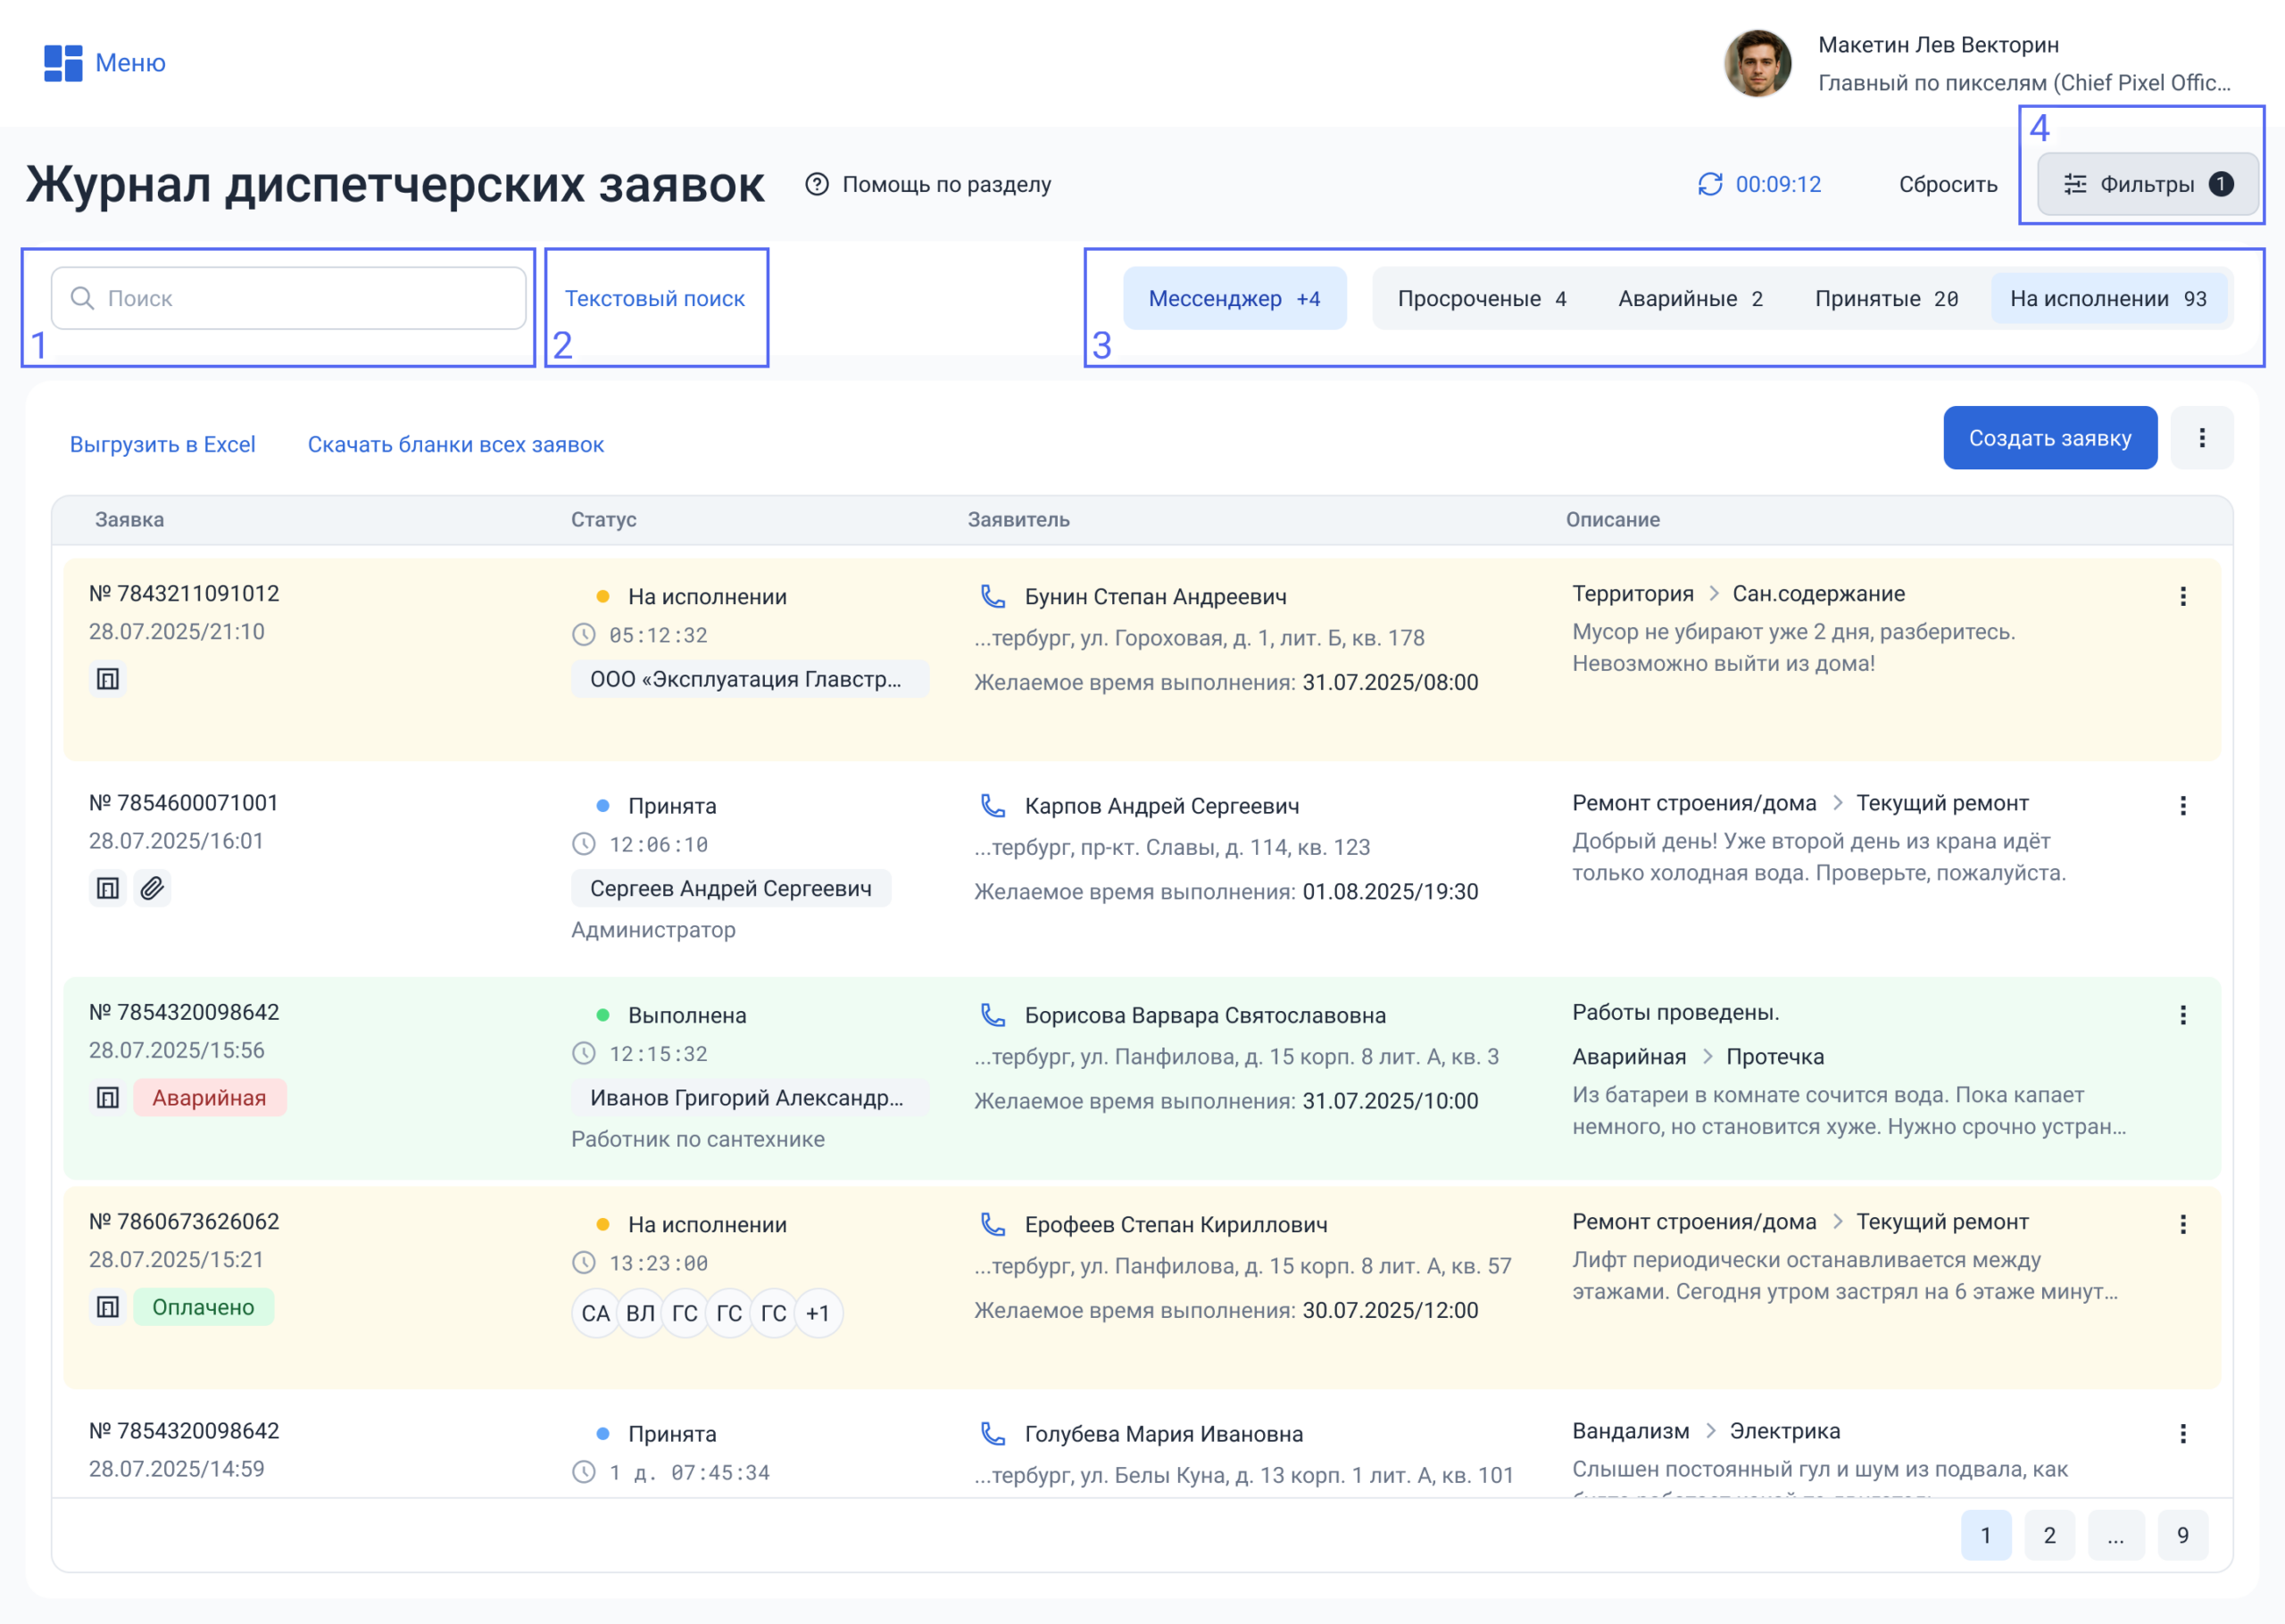Click the Выгрузить в Excel link
The image size is (2285, 1624).
162,444
